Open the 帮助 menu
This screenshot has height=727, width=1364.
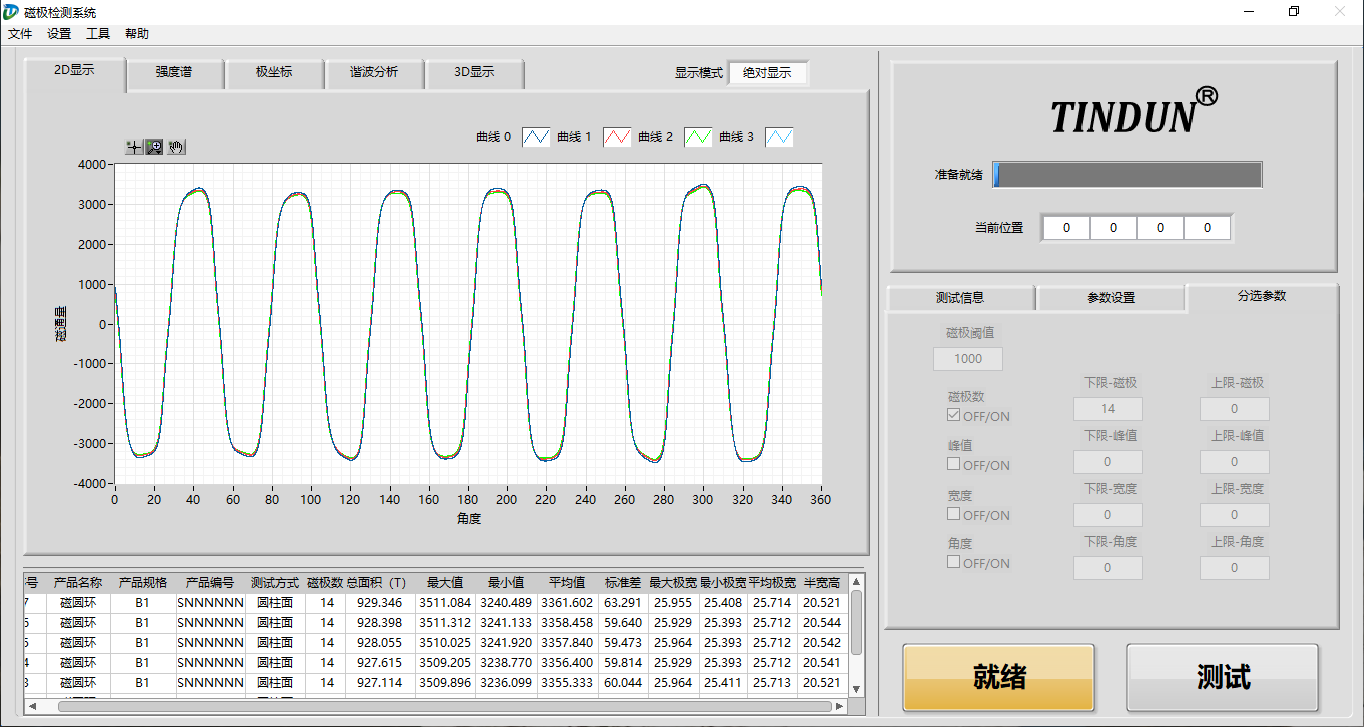[137, 33]
